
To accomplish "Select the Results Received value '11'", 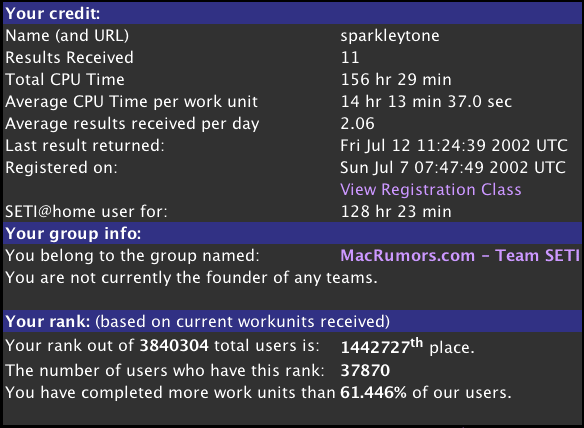I will click(350, 58).
